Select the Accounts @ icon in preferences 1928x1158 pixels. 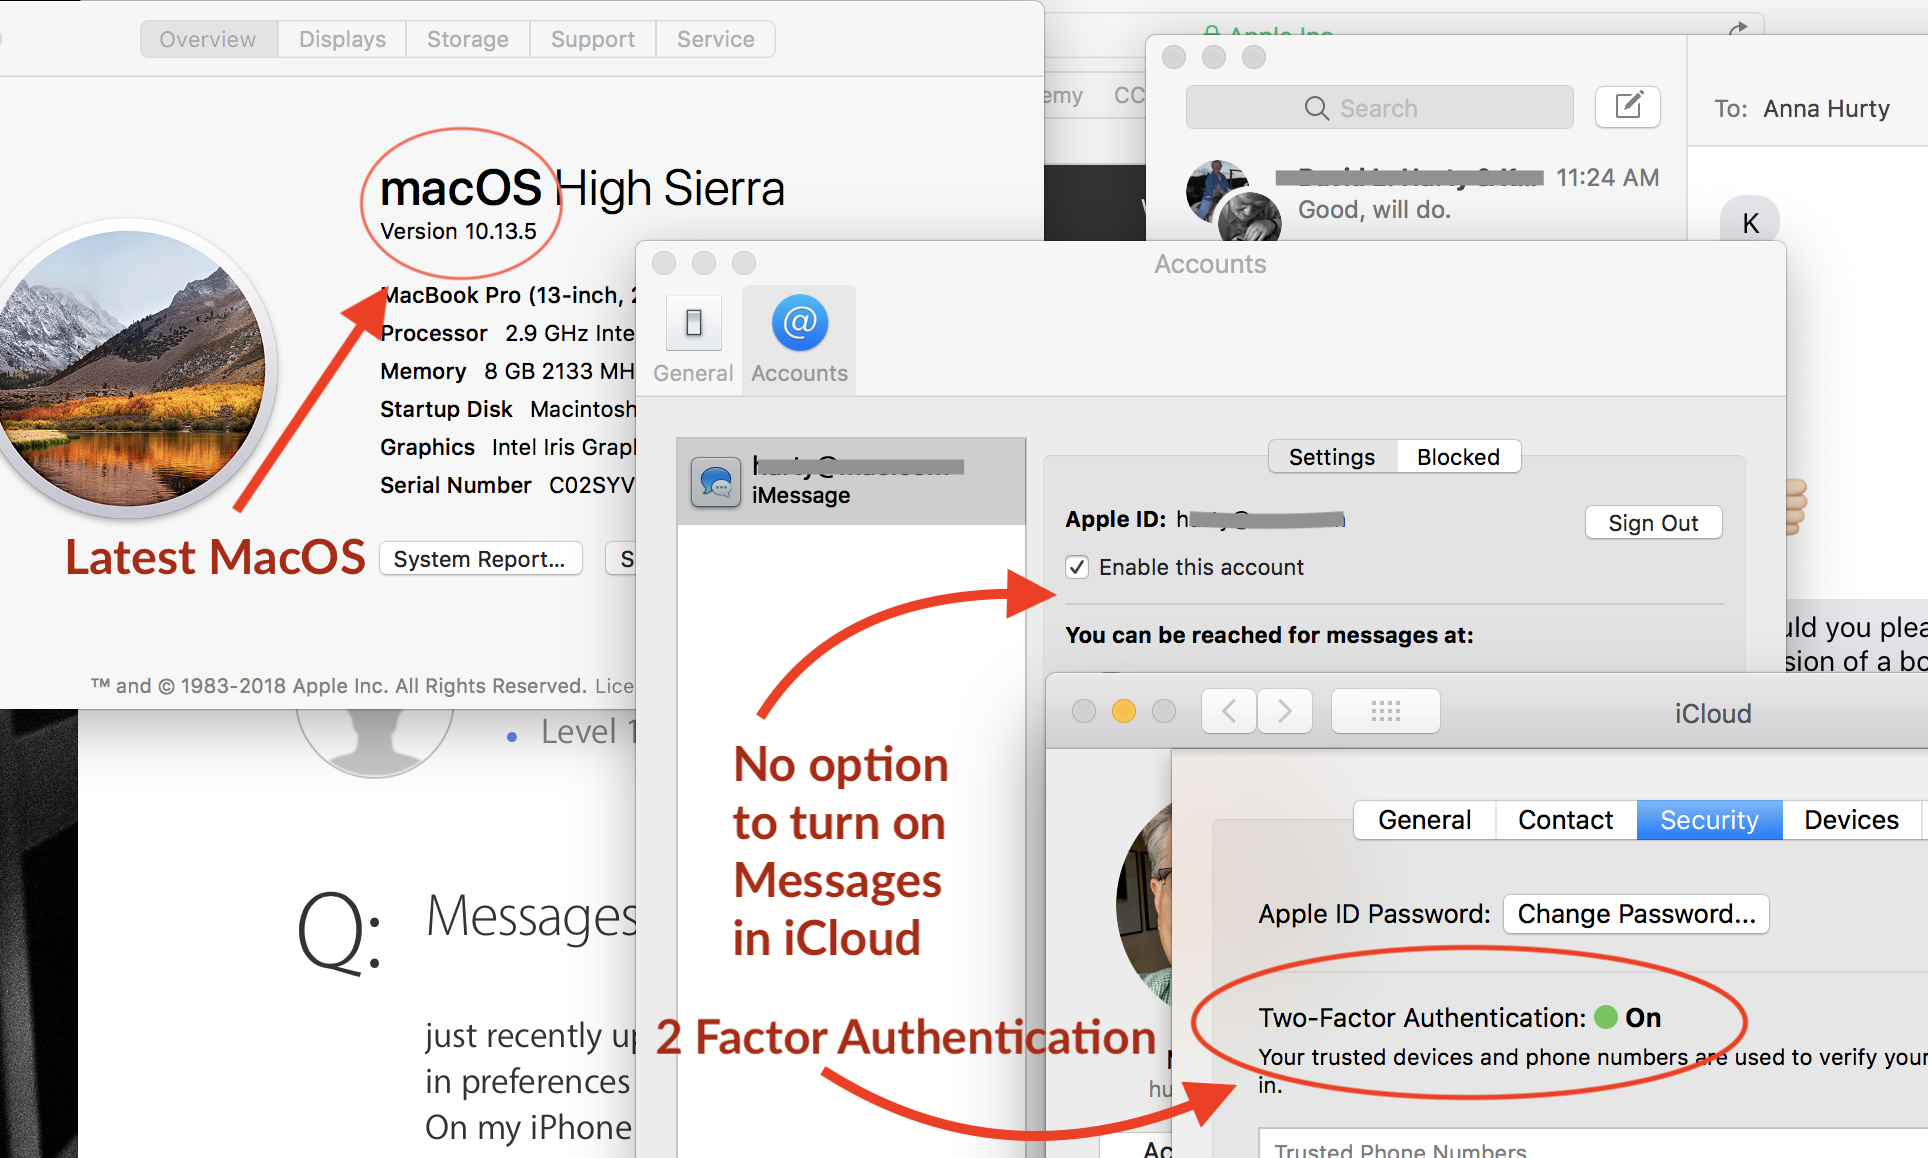point(799,324)
